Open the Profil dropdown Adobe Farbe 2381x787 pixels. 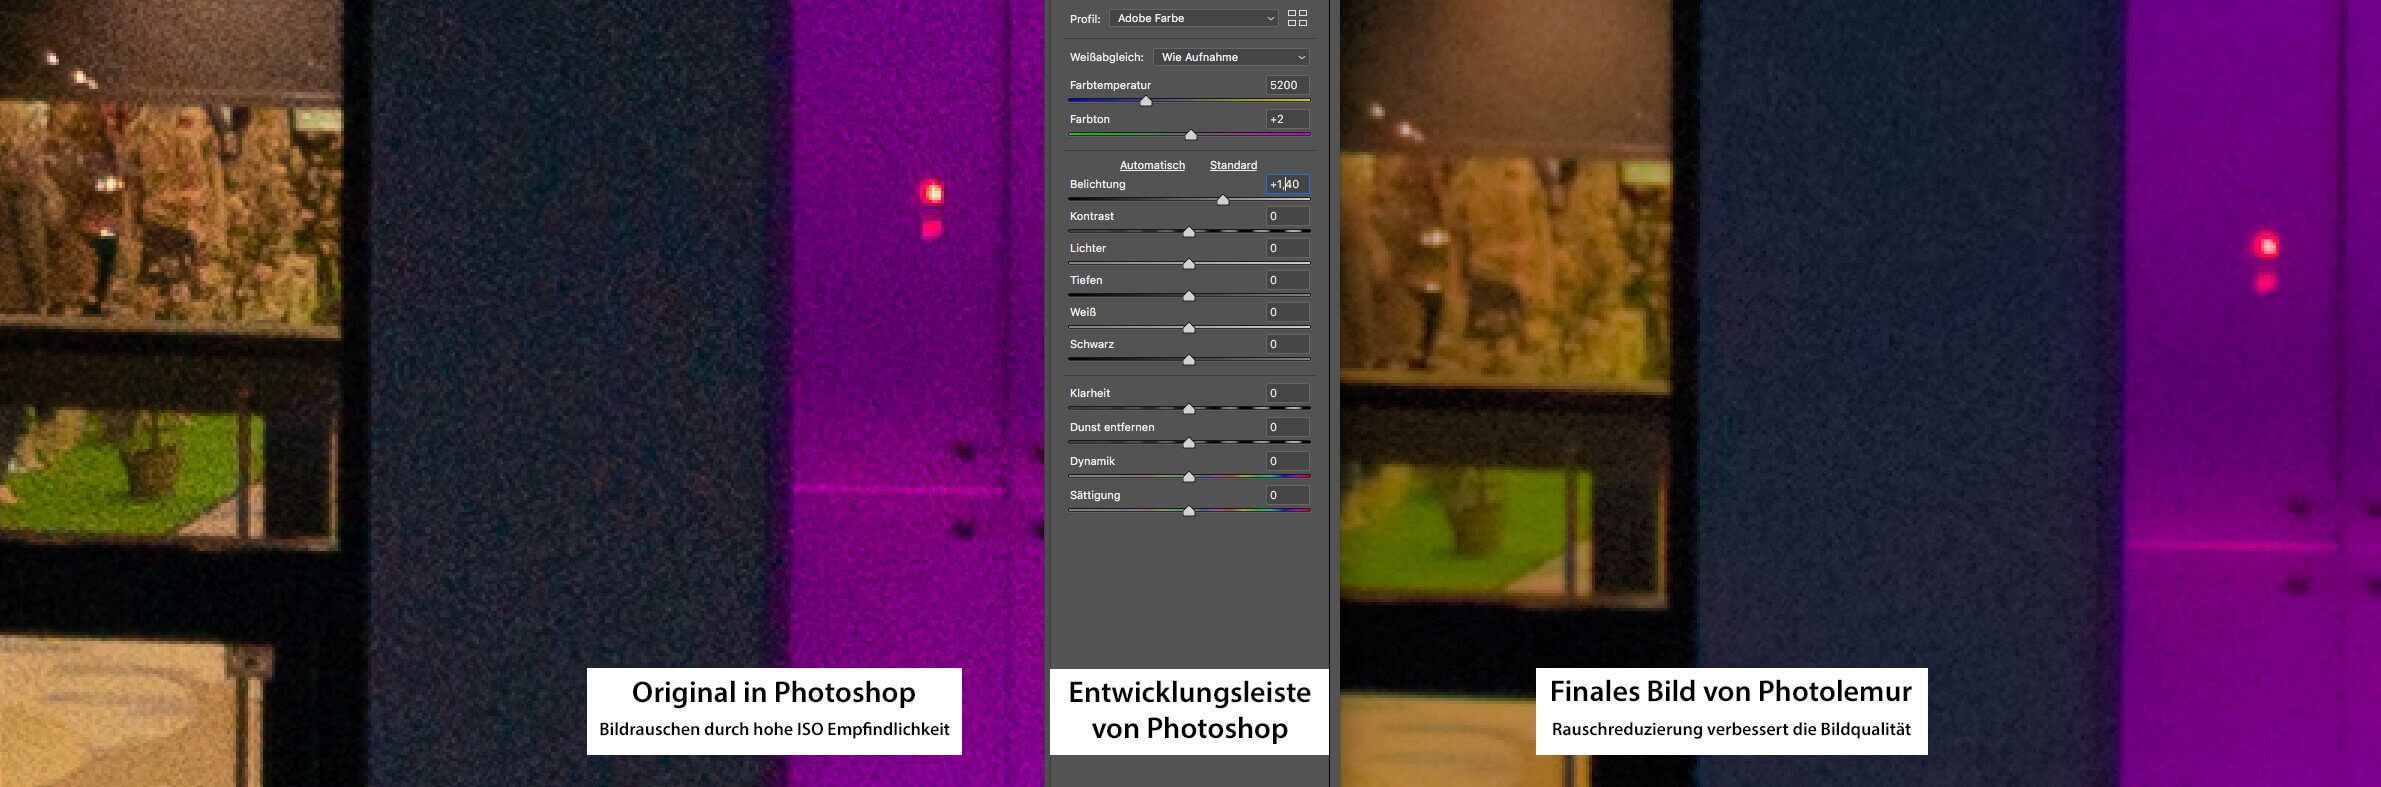click(x=1193, y=18)
